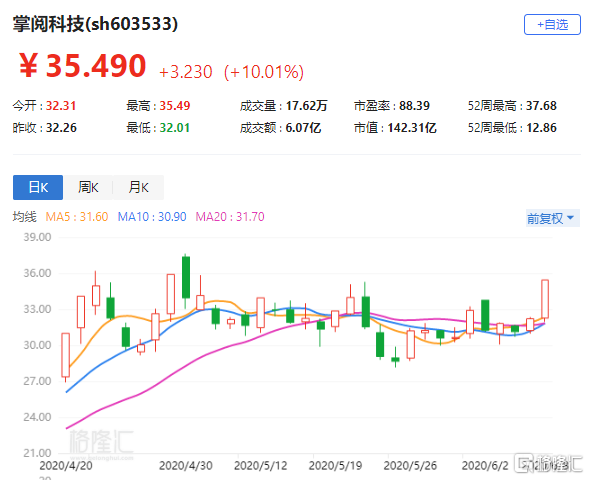This screenshot has height=480, width=589.
Task: Click the percentage change (+10.01%)
Action: coord(264,71)
